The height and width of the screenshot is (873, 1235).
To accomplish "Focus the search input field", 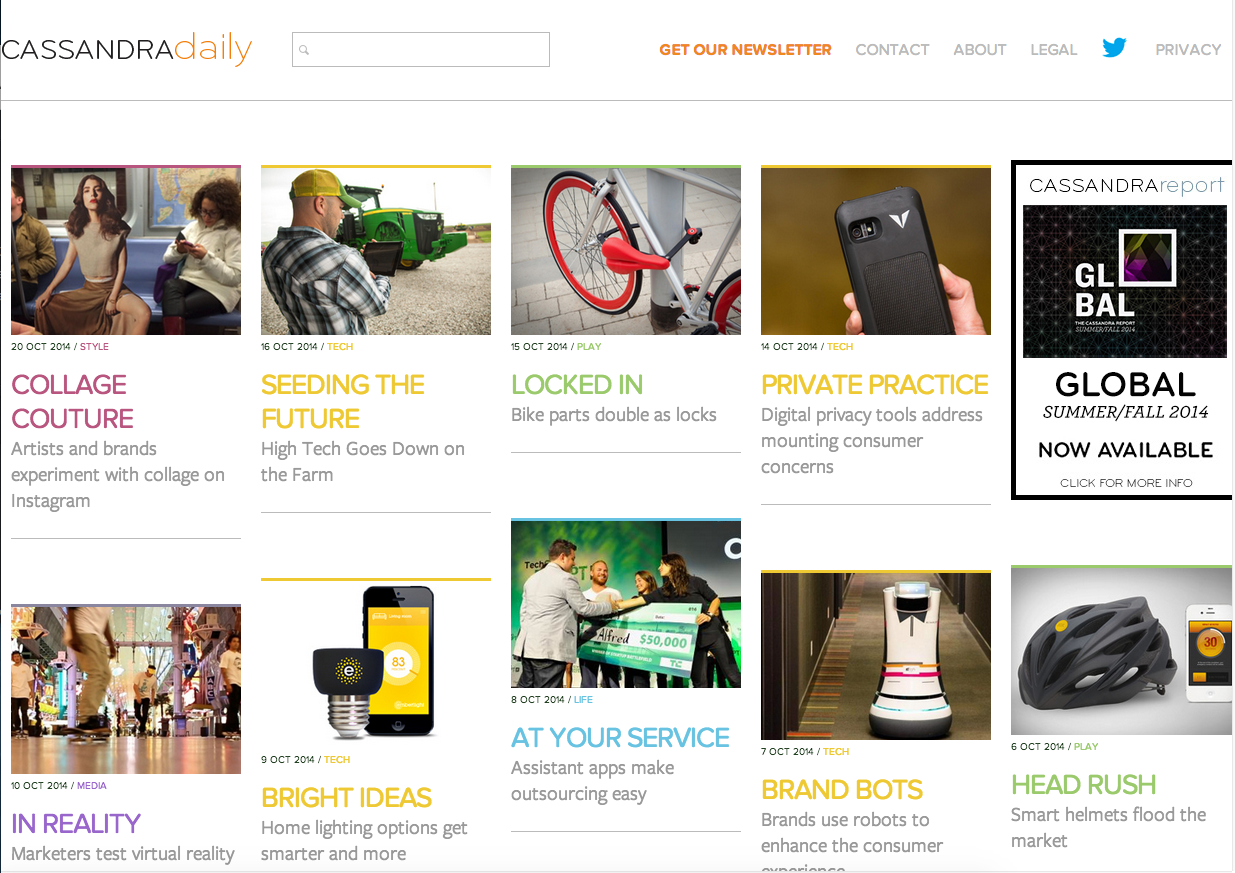I will (x=421, y=50).
